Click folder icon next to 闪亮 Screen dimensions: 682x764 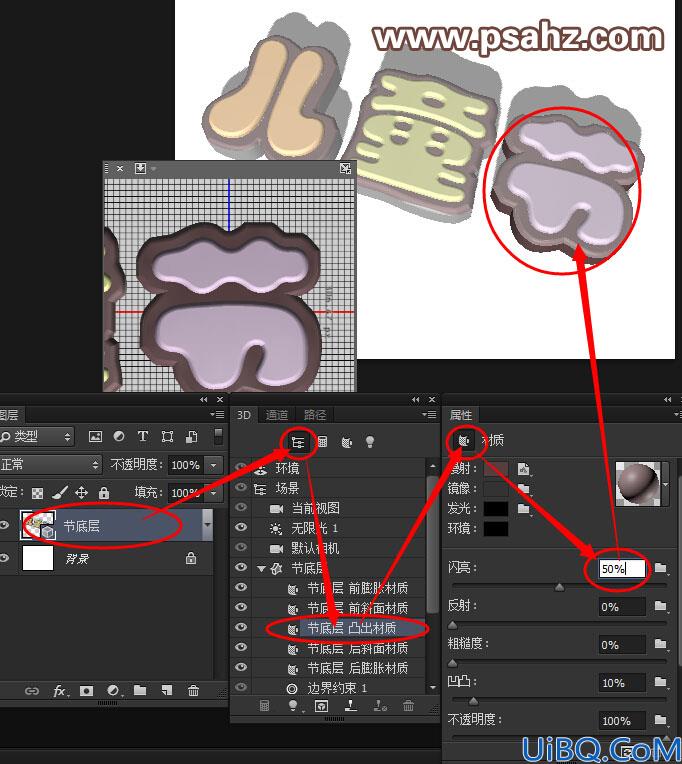click(x=661, y=568)
